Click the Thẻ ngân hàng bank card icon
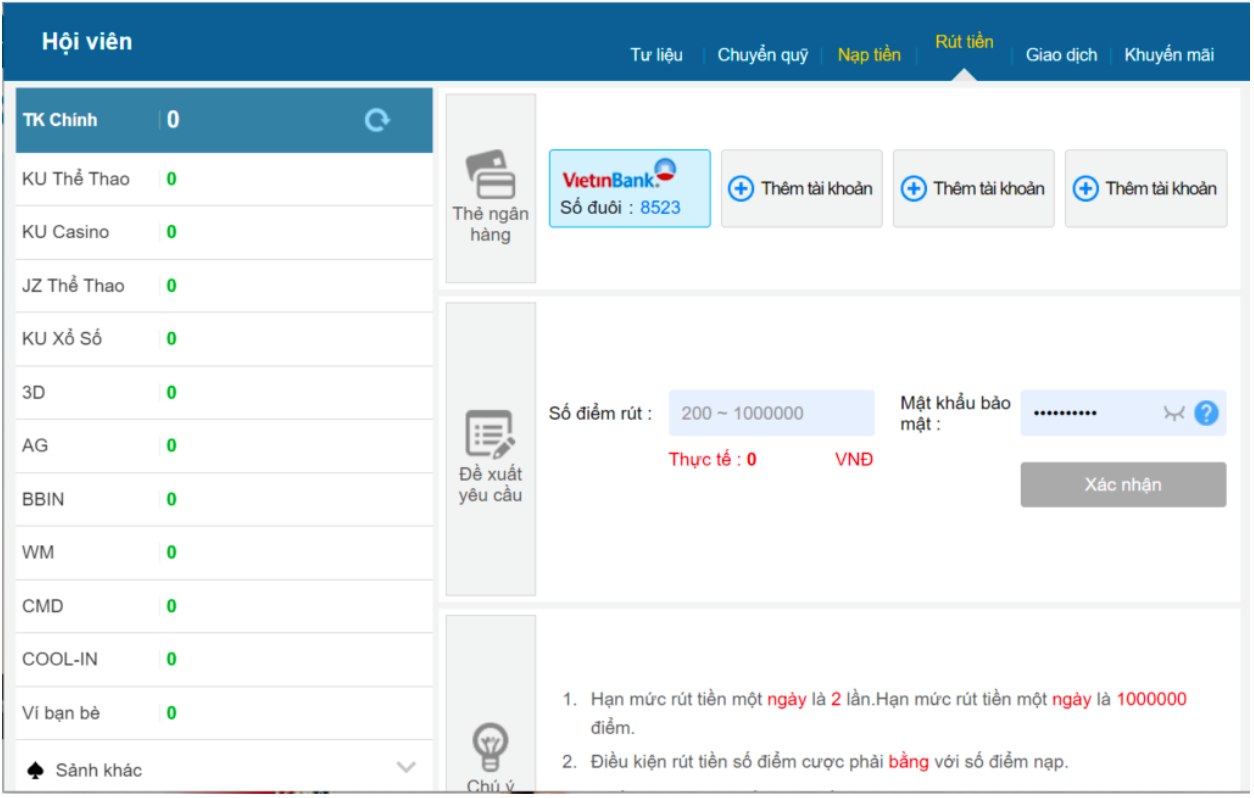Viewport: 1254px width, 798px height. (489, 181)
